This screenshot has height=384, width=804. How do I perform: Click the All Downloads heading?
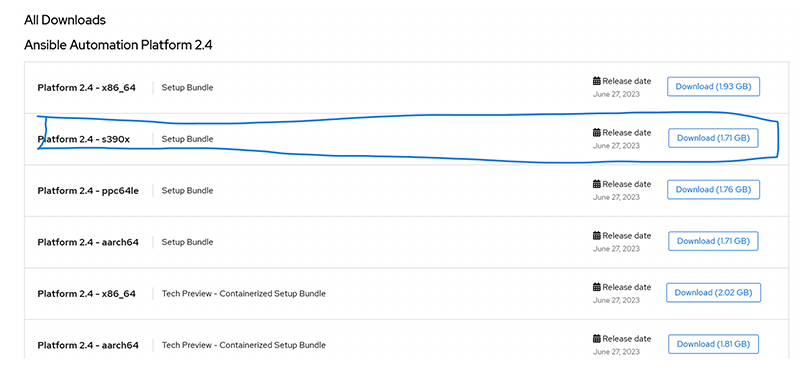[65, 21]
